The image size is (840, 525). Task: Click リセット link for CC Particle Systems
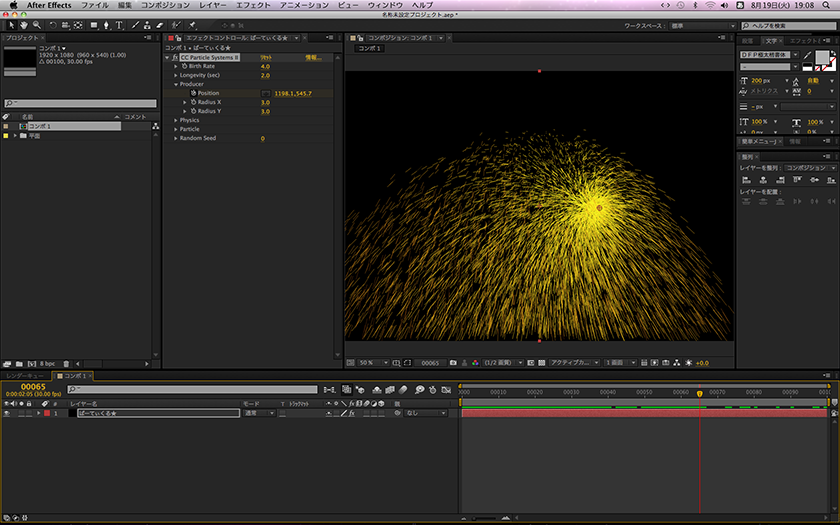(x=266, y=58)
